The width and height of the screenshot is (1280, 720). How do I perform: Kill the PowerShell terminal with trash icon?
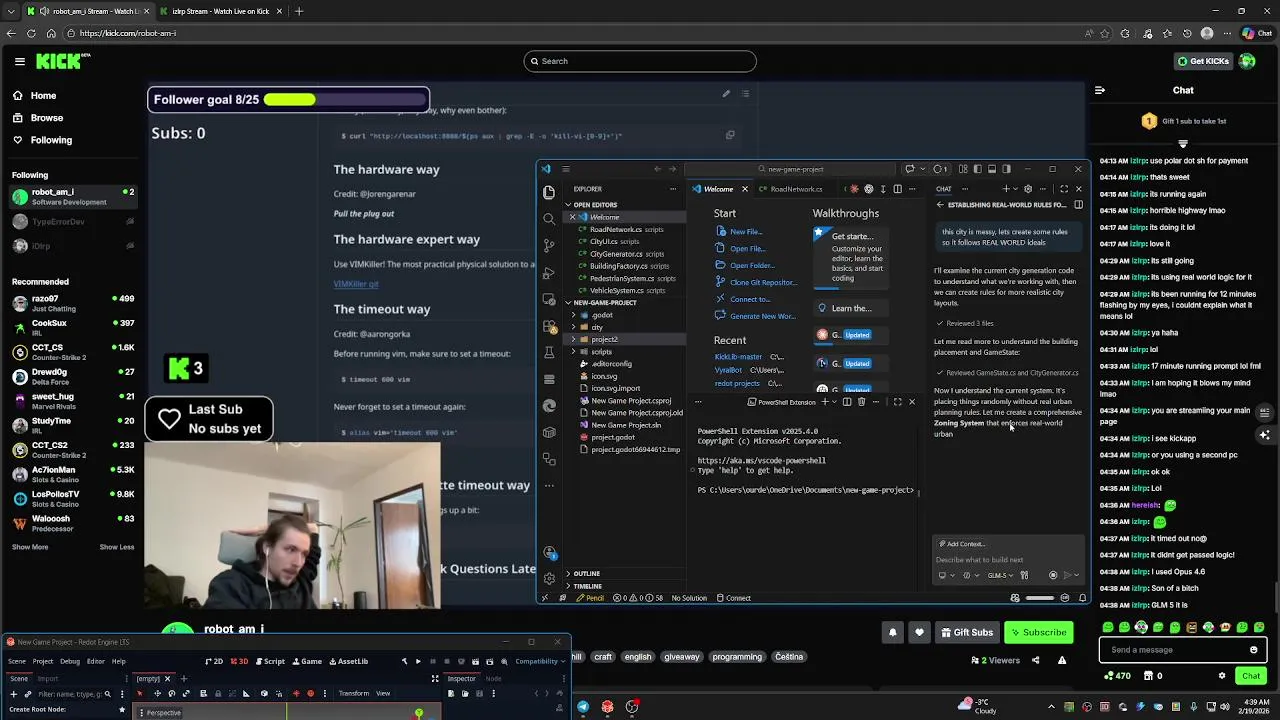pyautogui.click(x=861, y=402)
